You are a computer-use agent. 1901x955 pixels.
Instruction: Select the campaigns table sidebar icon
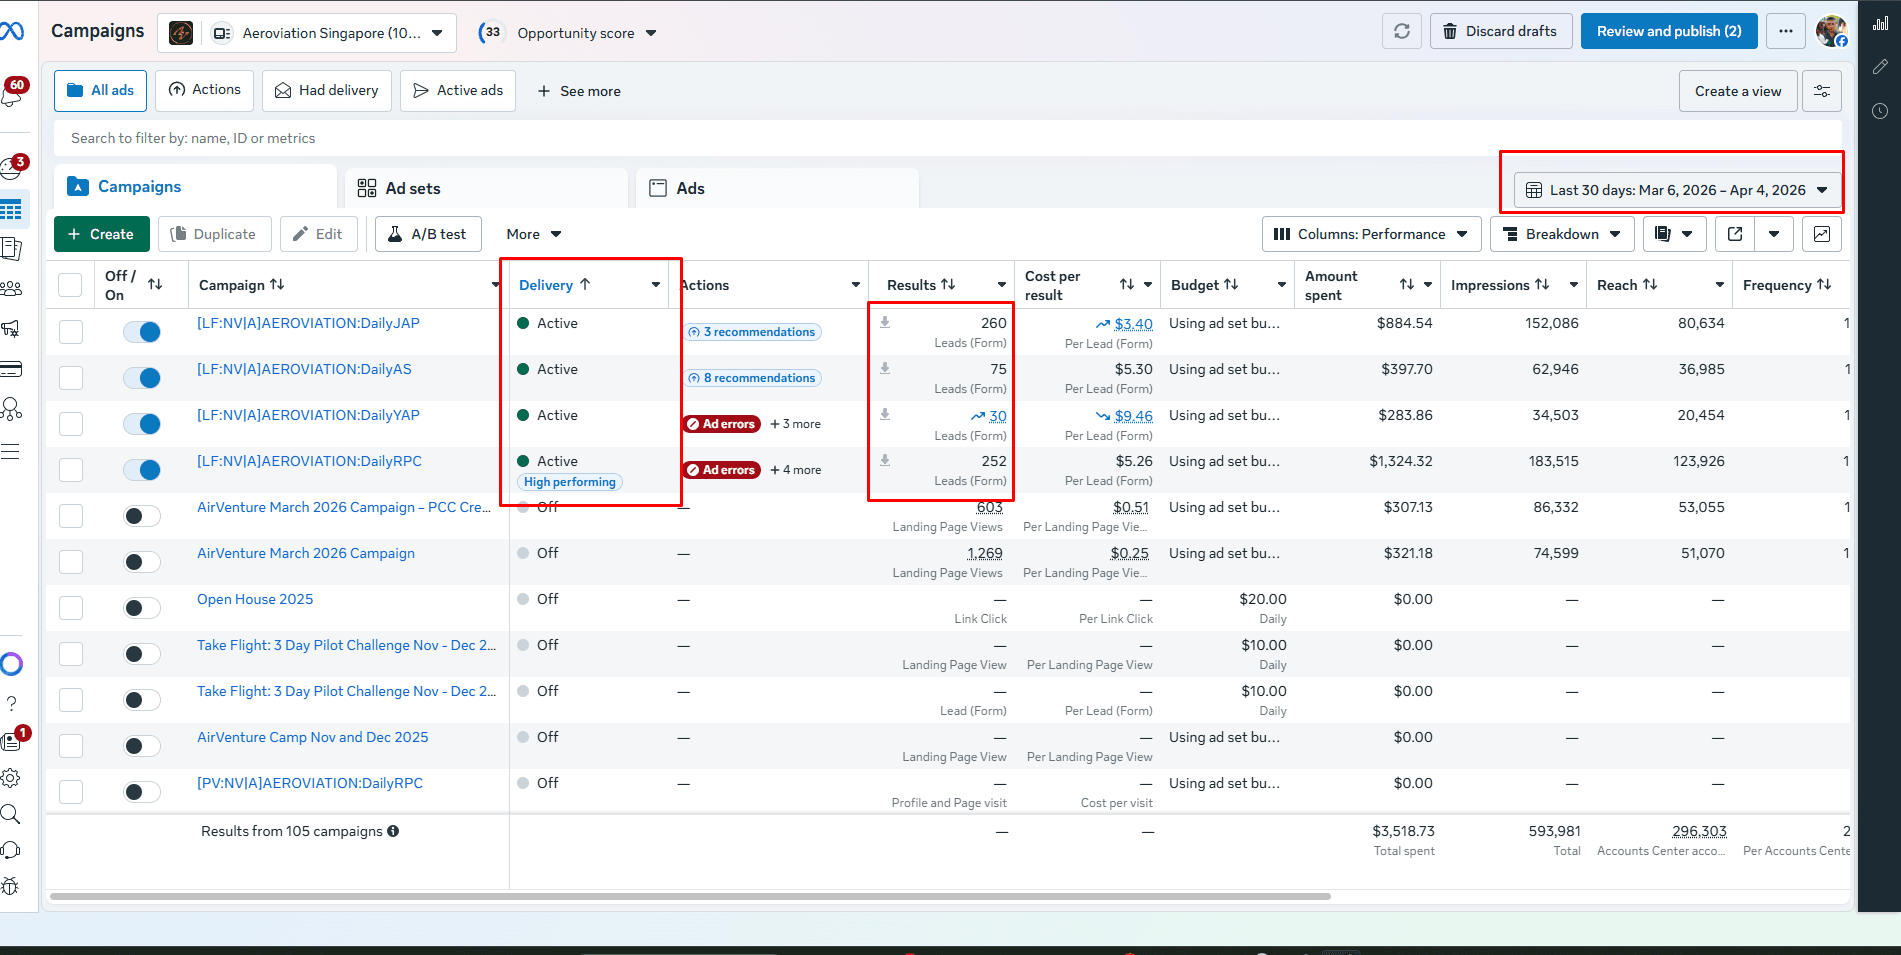tap(12, 210)
